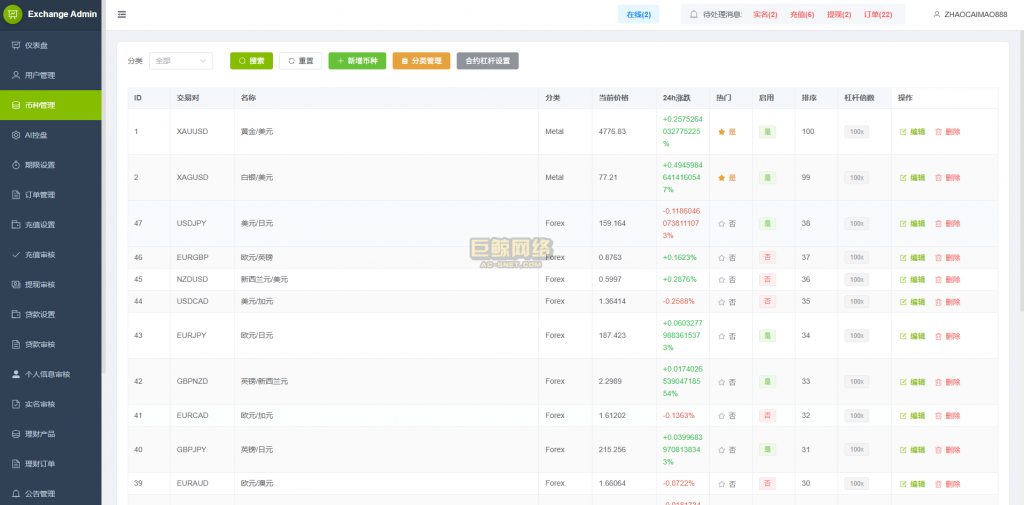This screenshot has width=1024, height=505.
Task: Toggle the hot star for XAGUSD
Action: click(x=722, y=178)
